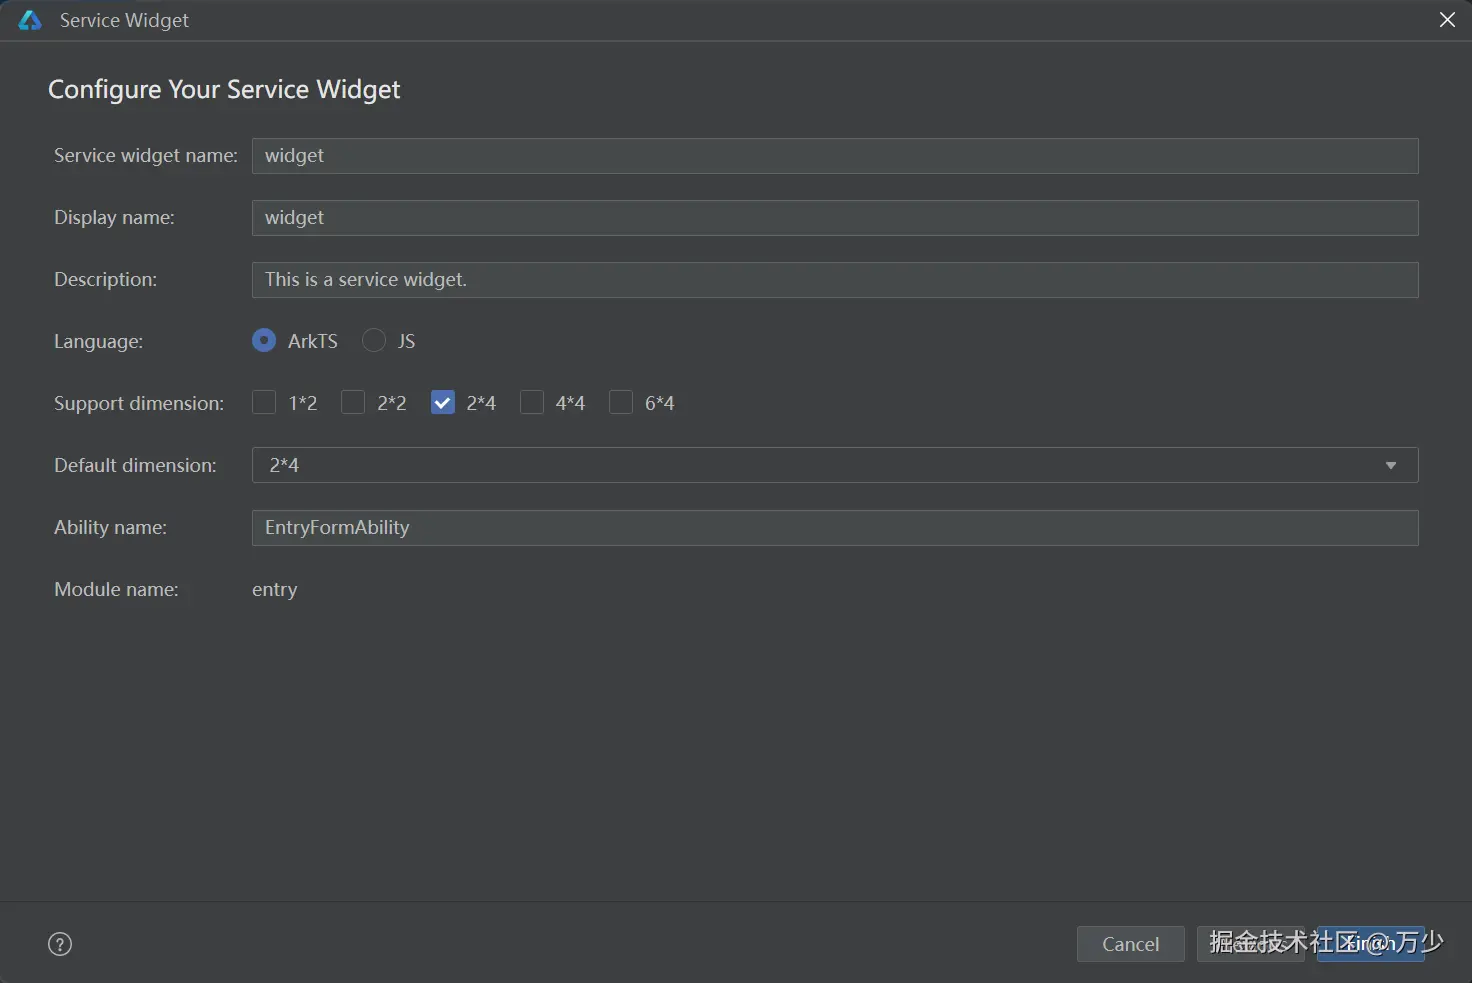The width and height of the screenshot is (1472, 983).
Task: Select the JS language radio button
Action: (374, 341)
